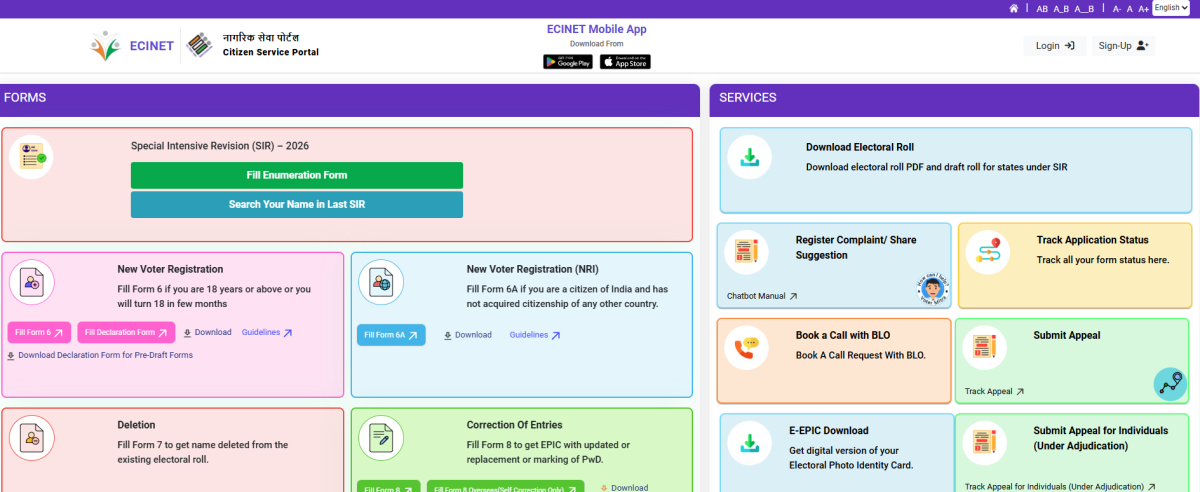
Task: Download Form 6 under New Voter Registration
Action: [x=207, y=333]
